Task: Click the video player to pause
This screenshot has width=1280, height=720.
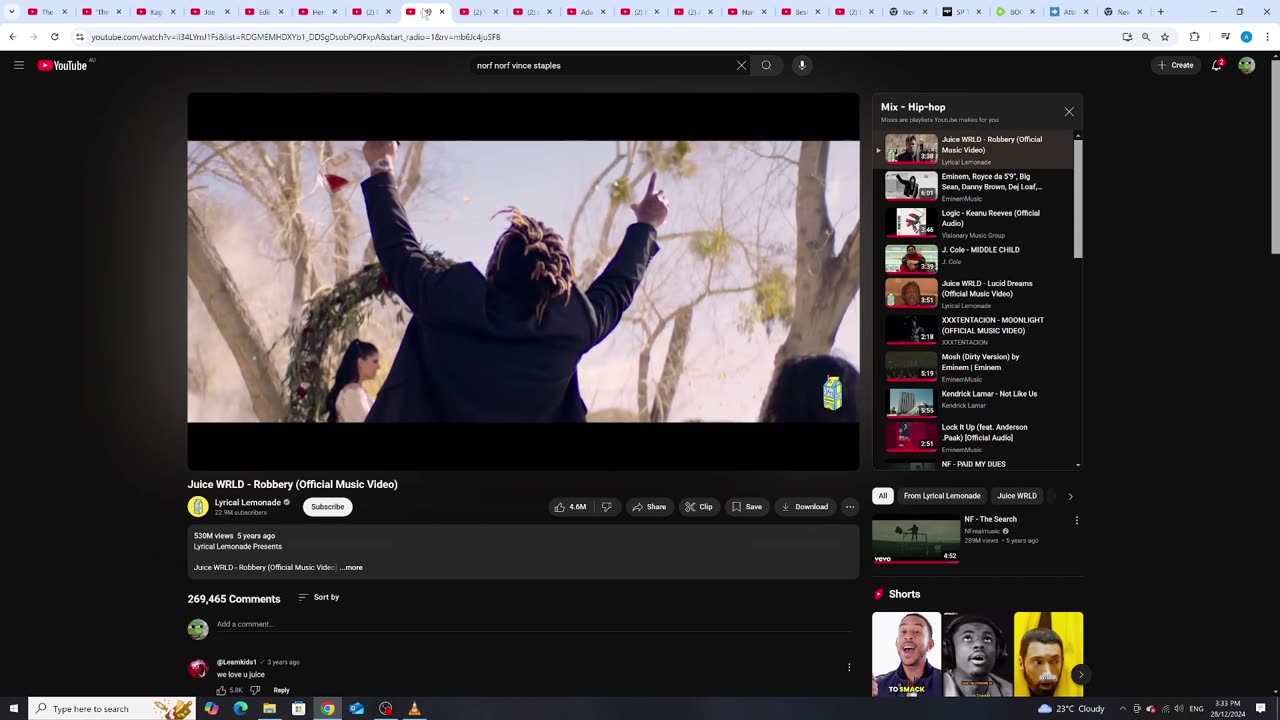Action: [x=523, y=281]
